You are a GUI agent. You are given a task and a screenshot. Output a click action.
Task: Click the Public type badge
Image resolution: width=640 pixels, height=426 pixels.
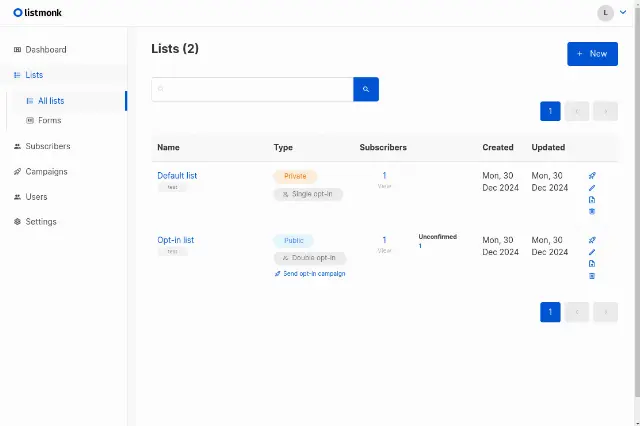[293, 241]
